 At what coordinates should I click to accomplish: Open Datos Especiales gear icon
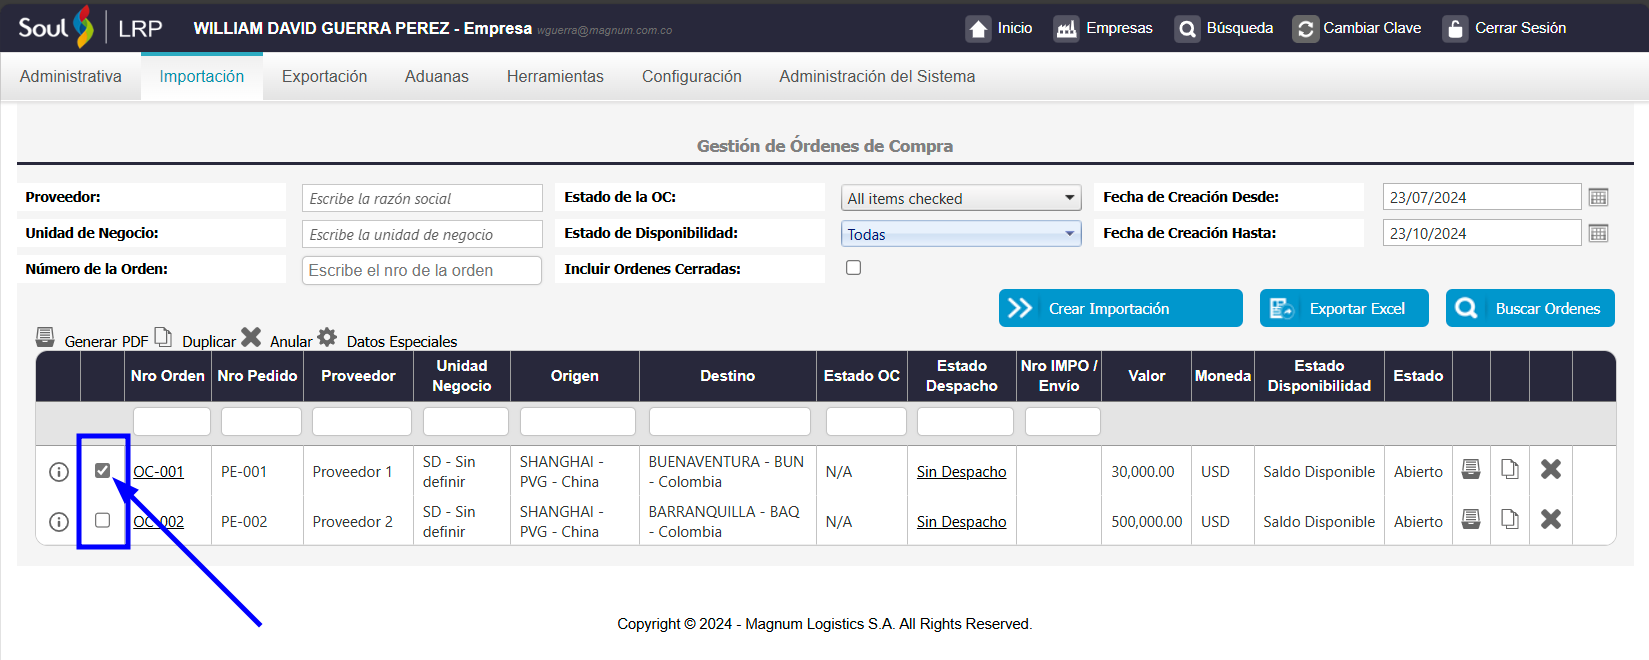coord(327,337)
